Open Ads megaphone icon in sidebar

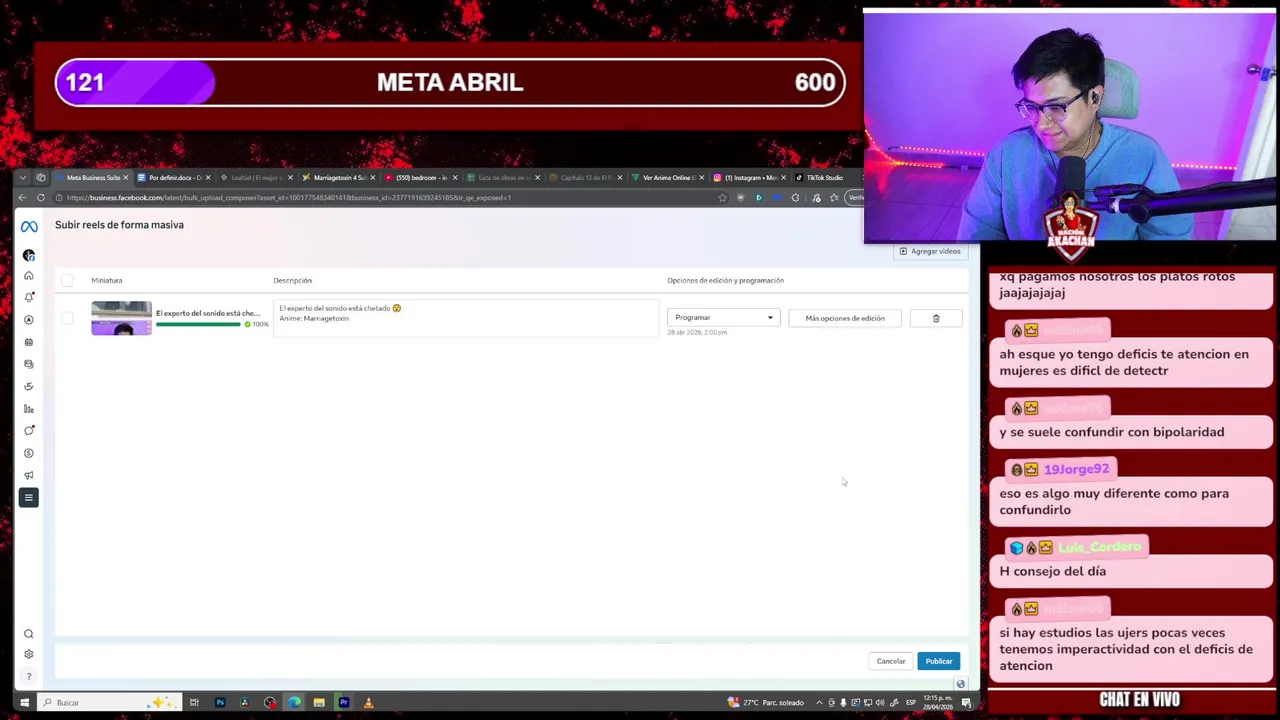29,475
